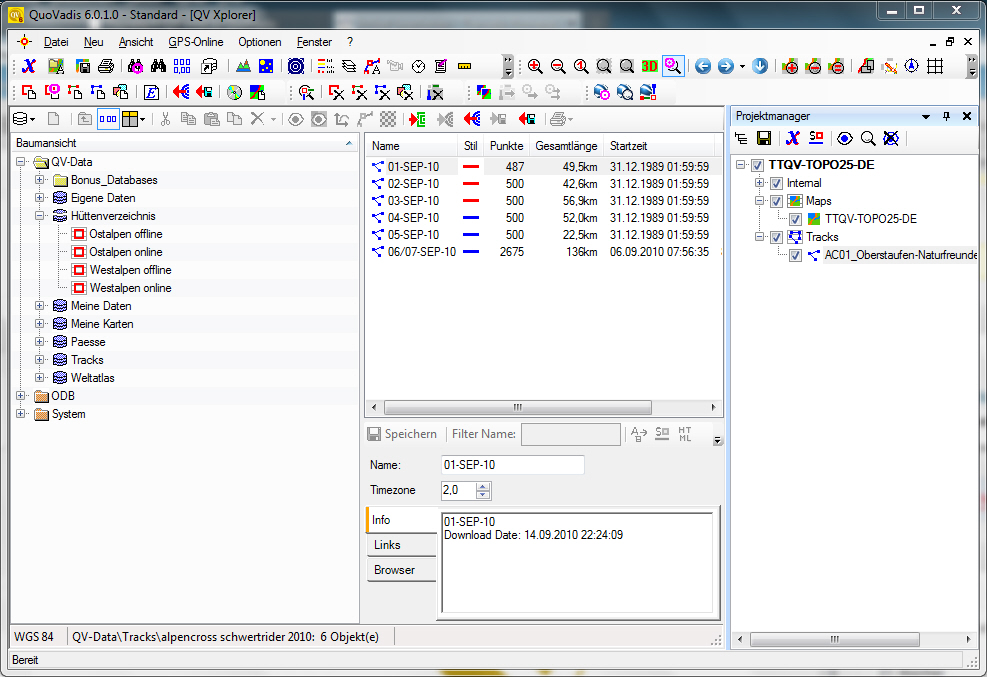Click the blue Stil swatch of 06/07-SEP-10
987x677 pixels.
pyautogui.click(x=471, y=252)
